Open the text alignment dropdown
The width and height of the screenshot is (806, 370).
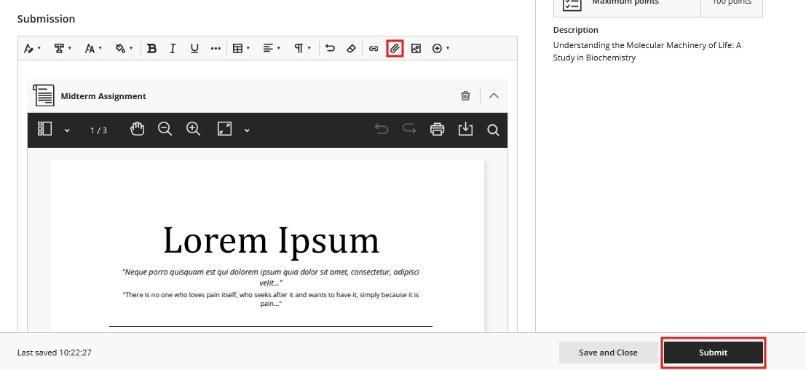(272, 49)
